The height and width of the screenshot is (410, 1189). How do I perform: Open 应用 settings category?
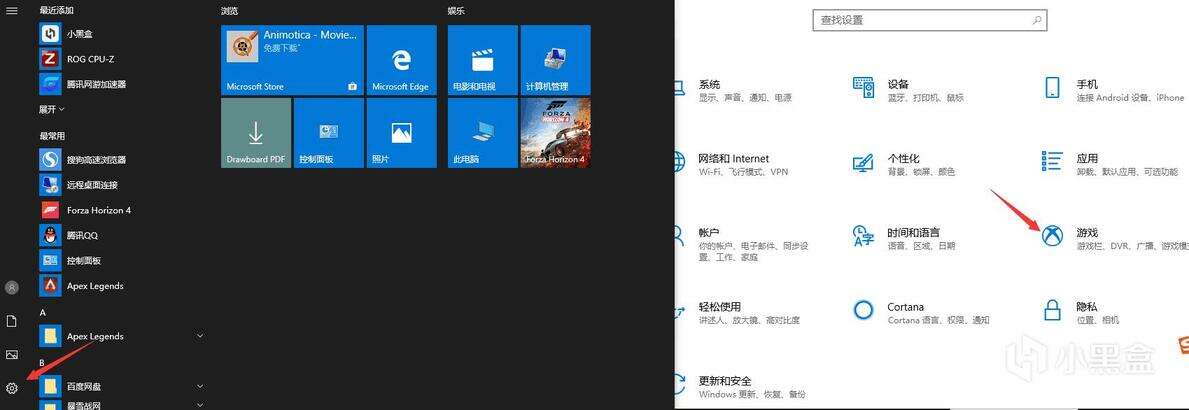click(1112, 164)
